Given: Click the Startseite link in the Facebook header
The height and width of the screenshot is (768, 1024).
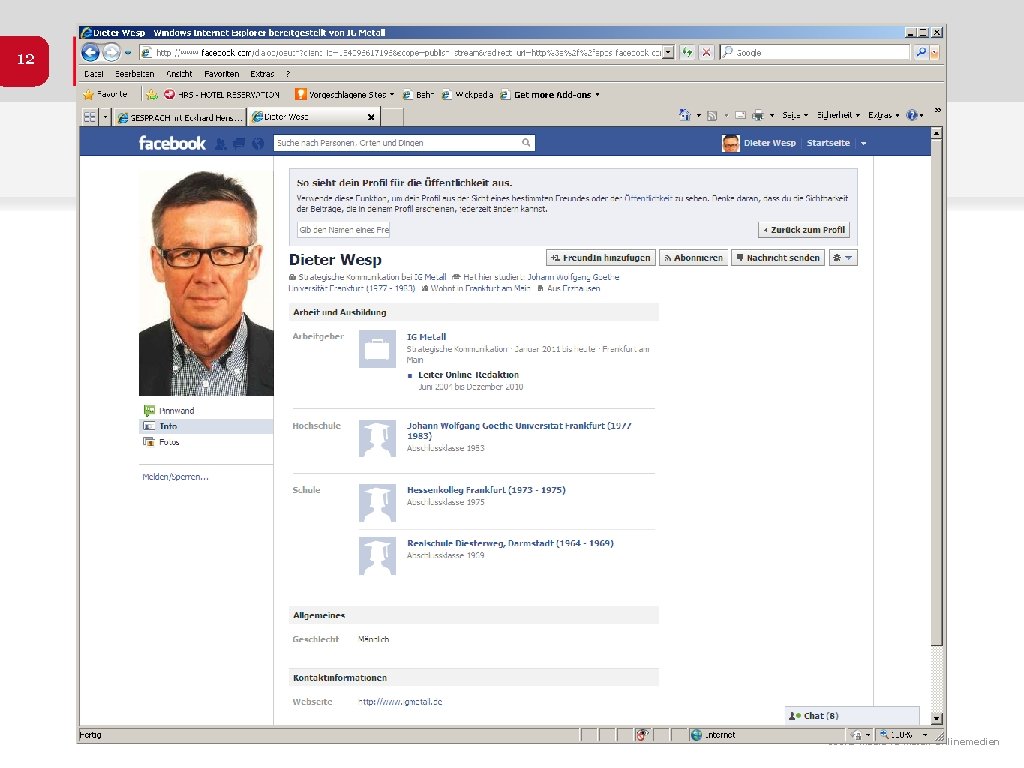Looking at the screenshot, I should click(828, 143).
